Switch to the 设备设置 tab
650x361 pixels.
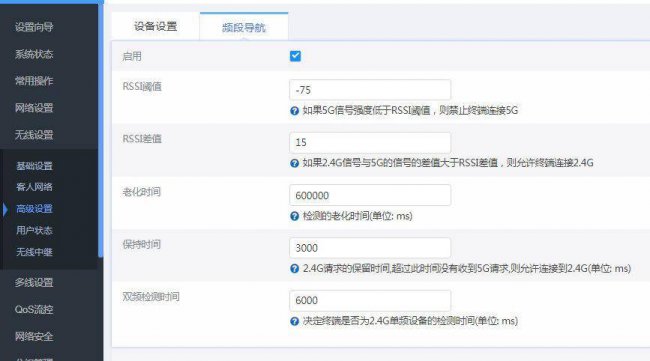[x=155, y=27]
